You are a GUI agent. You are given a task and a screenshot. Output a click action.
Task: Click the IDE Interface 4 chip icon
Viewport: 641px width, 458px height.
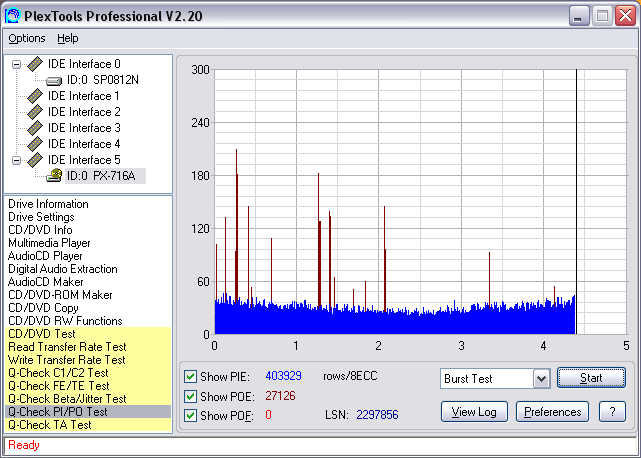(35, 144)
